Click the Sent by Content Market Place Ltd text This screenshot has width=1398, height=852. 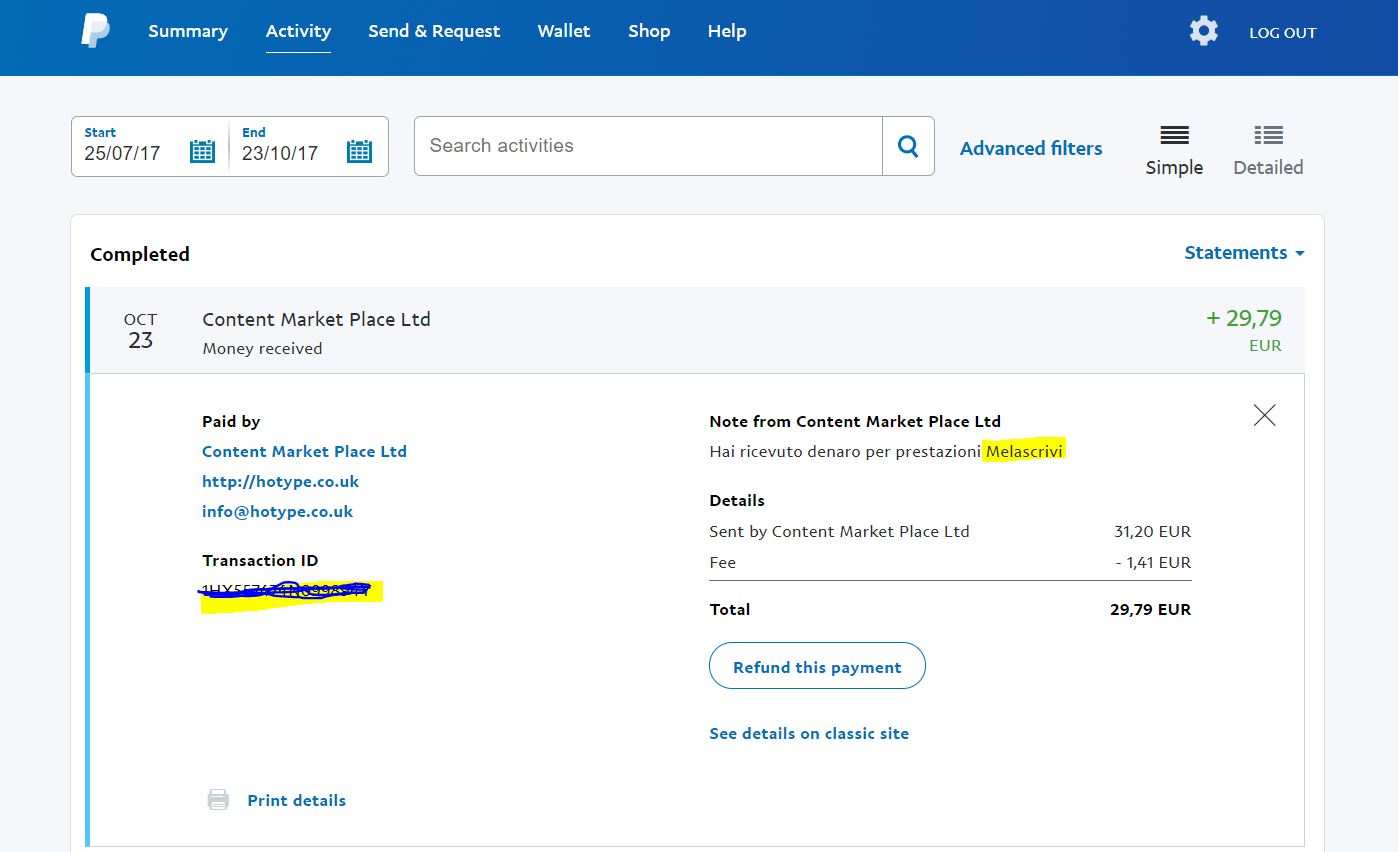pos(839,532)
